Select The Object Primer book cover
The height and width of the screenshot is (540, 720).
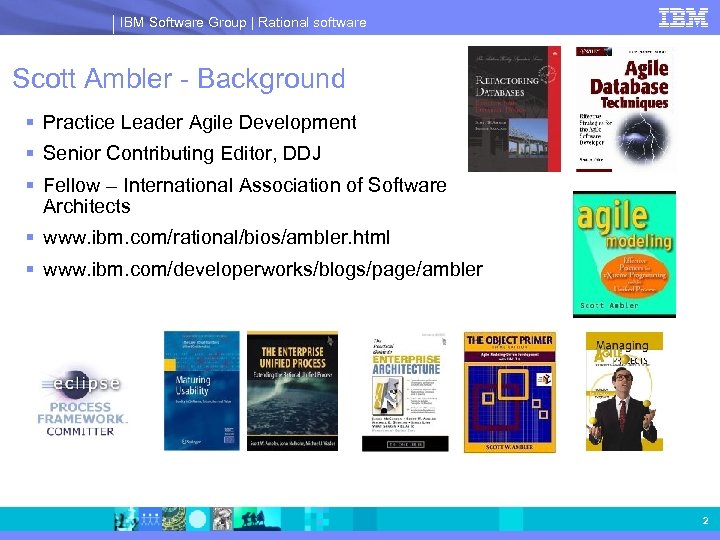click(510, 392)
